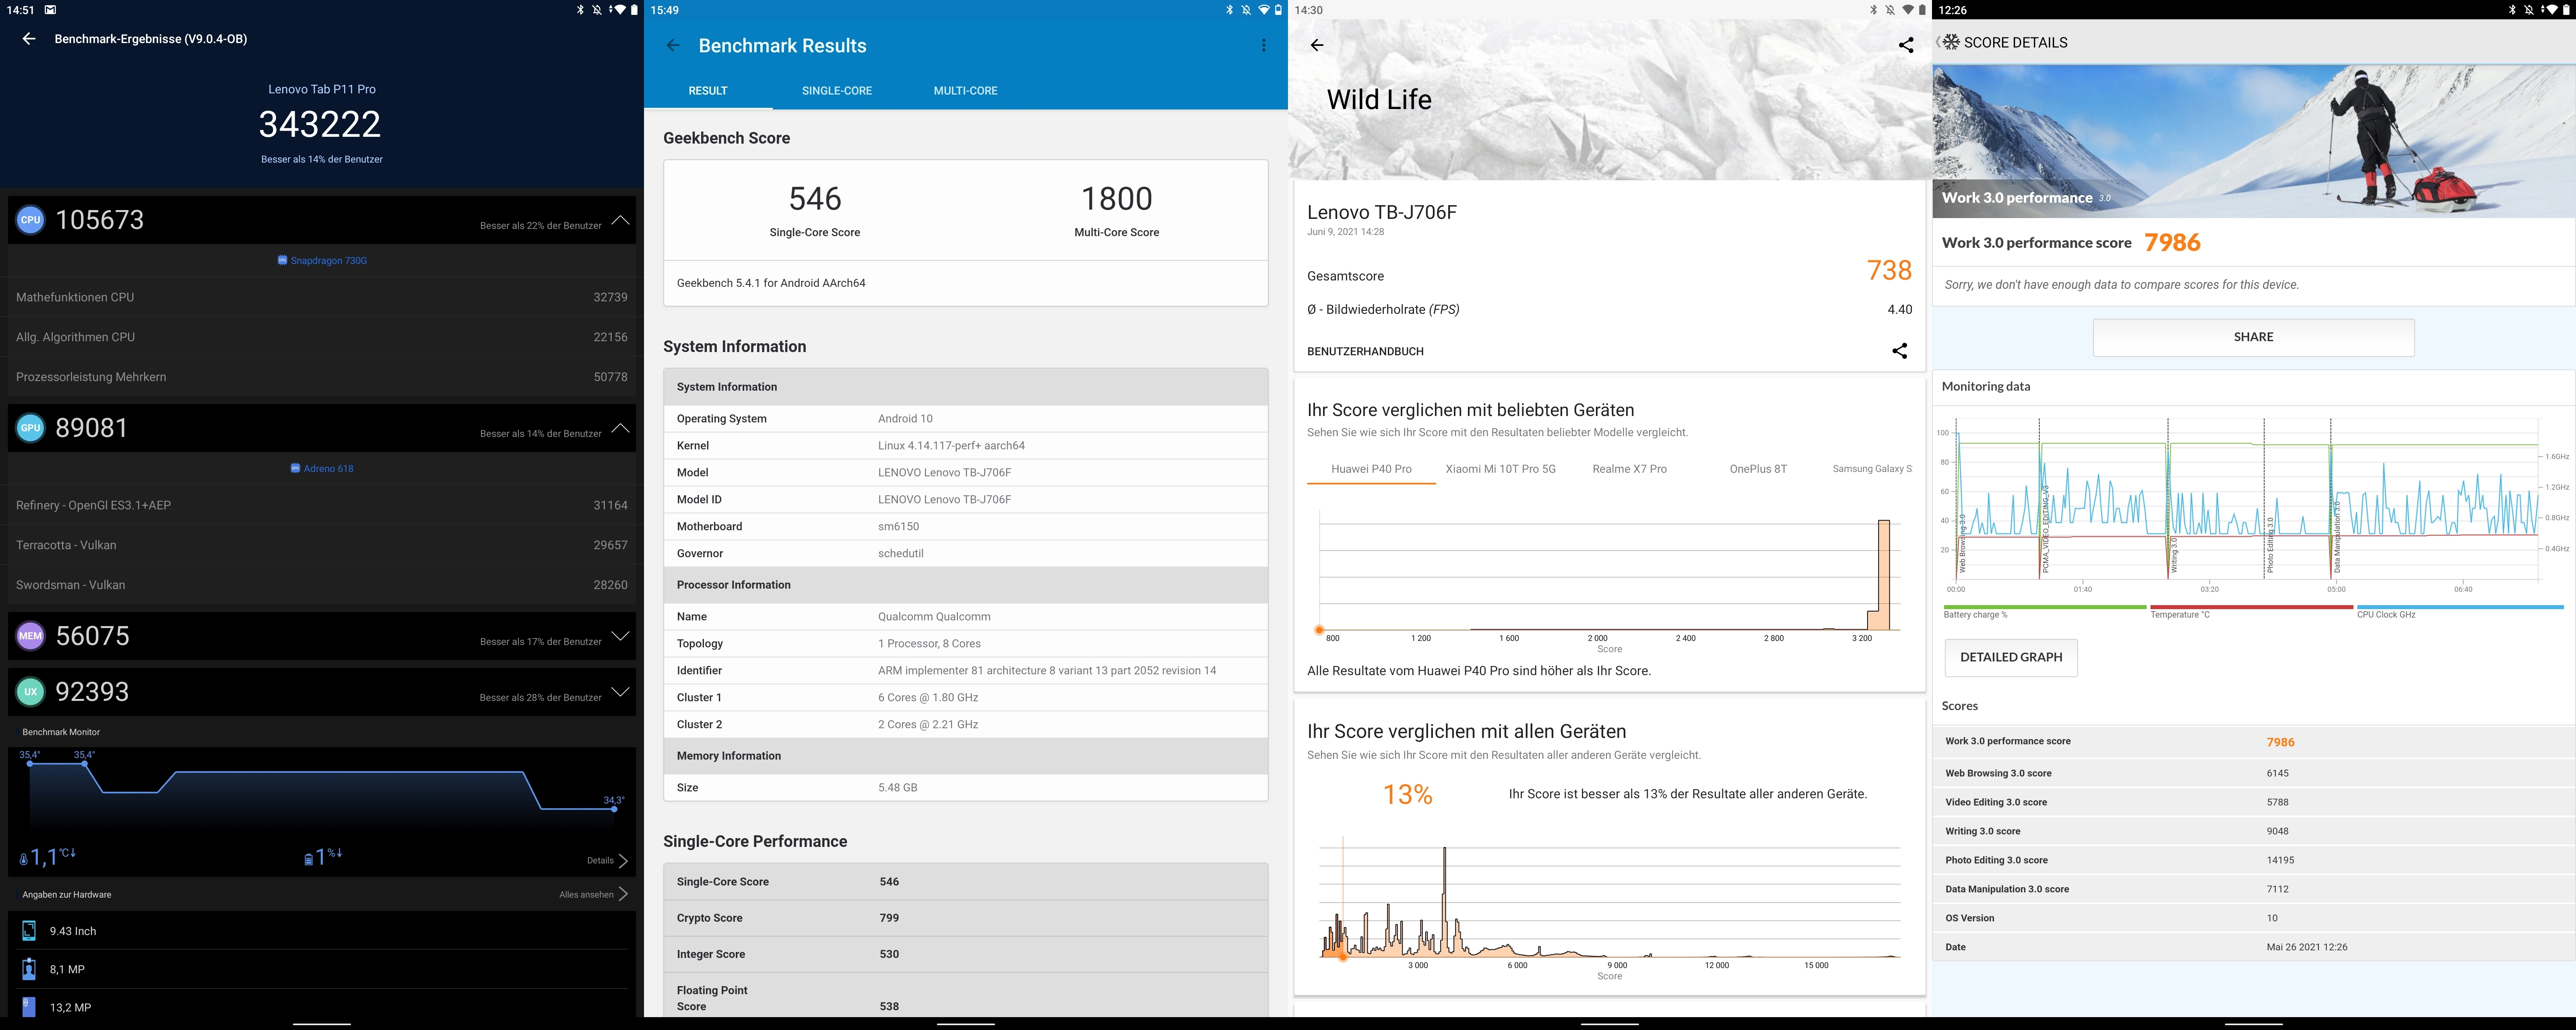Tap Wi-Fi status icon above Geekbench screen
The height and width of the screenshot is (1030, 2576).
[x=1264, y=10]
